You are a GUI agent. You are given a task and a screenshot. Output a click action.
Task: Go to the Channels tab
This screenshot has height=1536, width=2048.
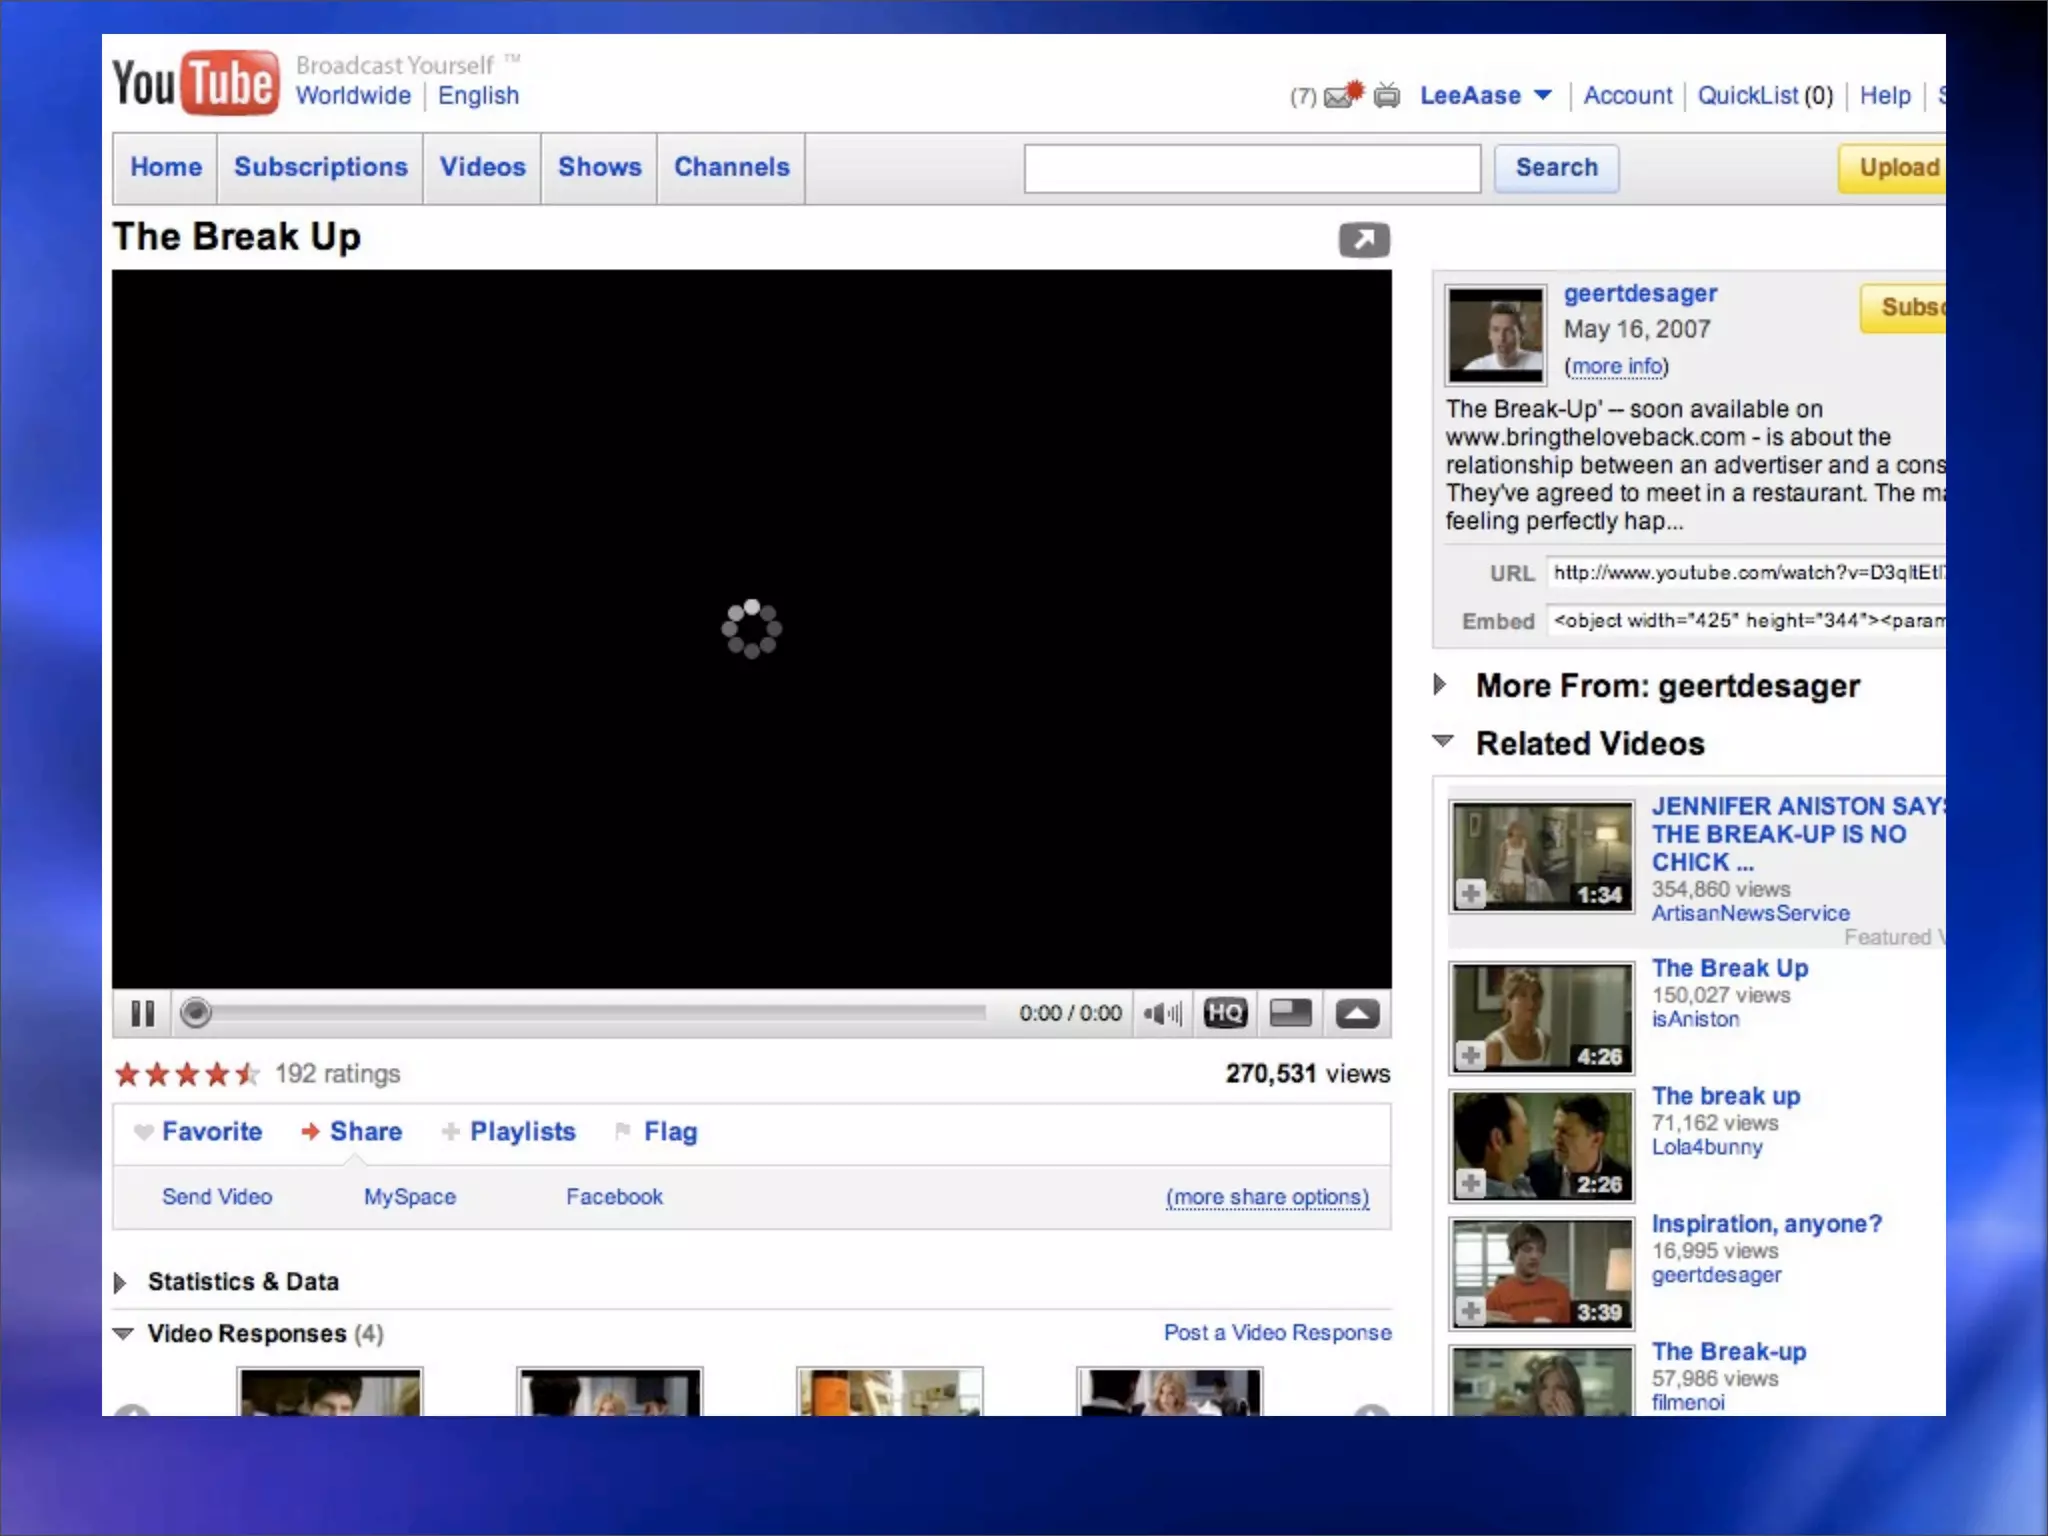731,167
